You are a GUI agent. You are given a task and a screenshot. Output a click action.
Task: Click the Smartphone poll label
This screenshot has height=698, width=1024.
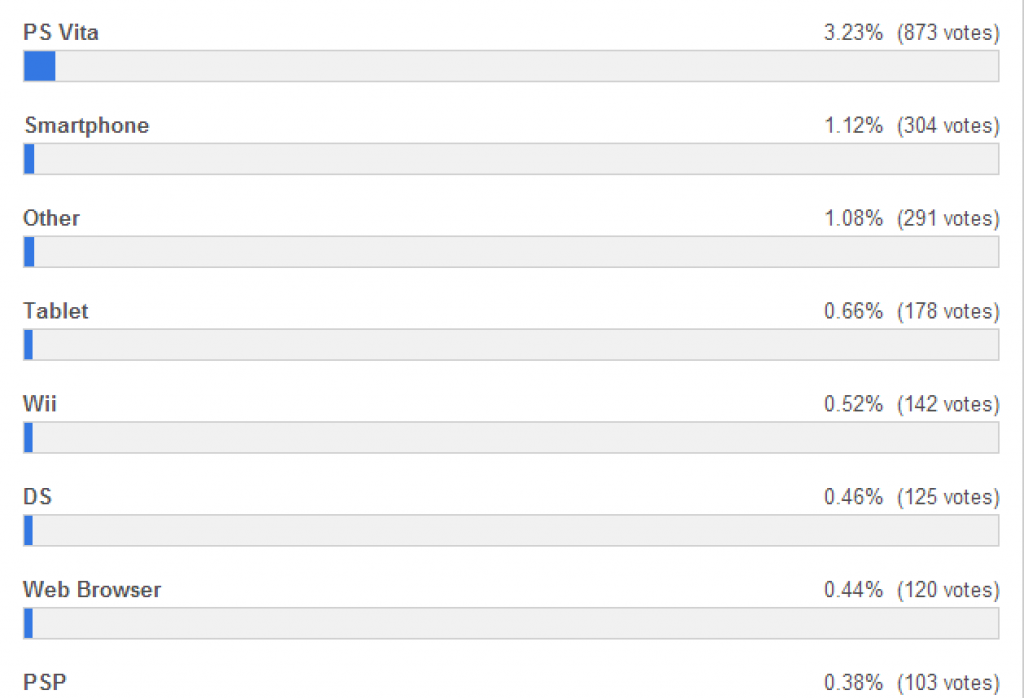87,125
